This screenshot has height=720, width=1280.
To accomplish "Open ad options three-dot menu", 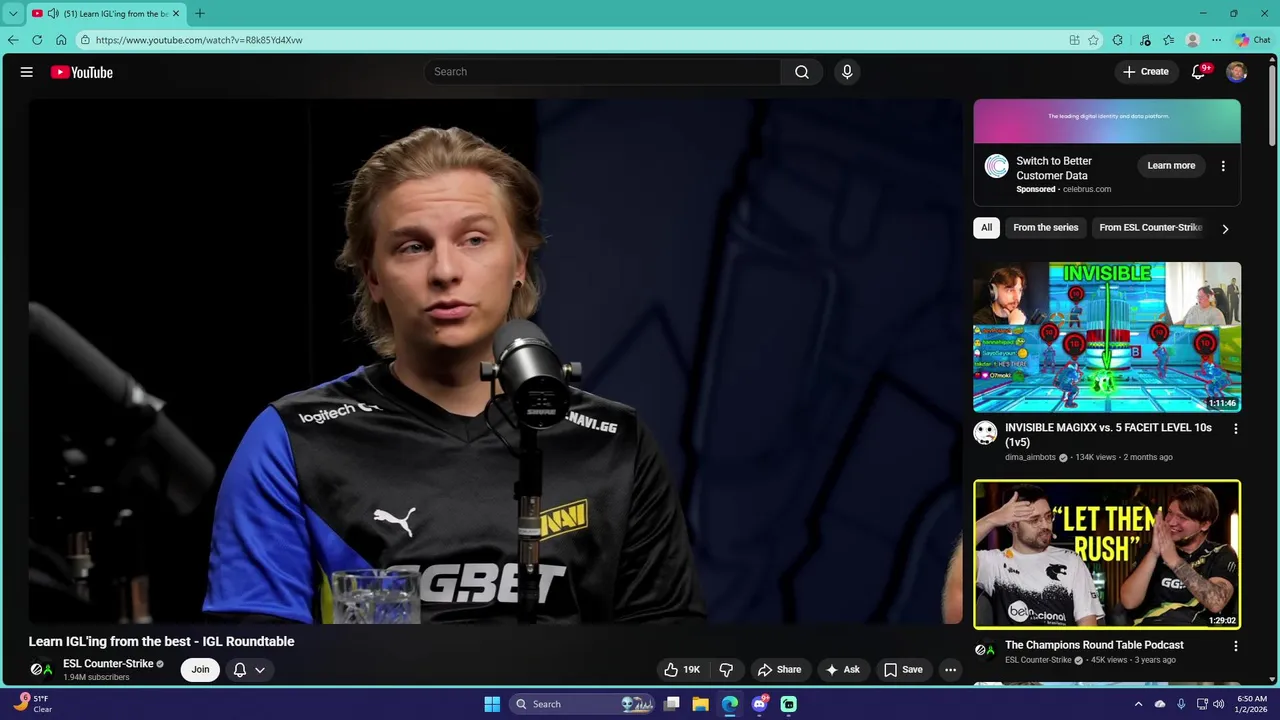I will 1223,166.
